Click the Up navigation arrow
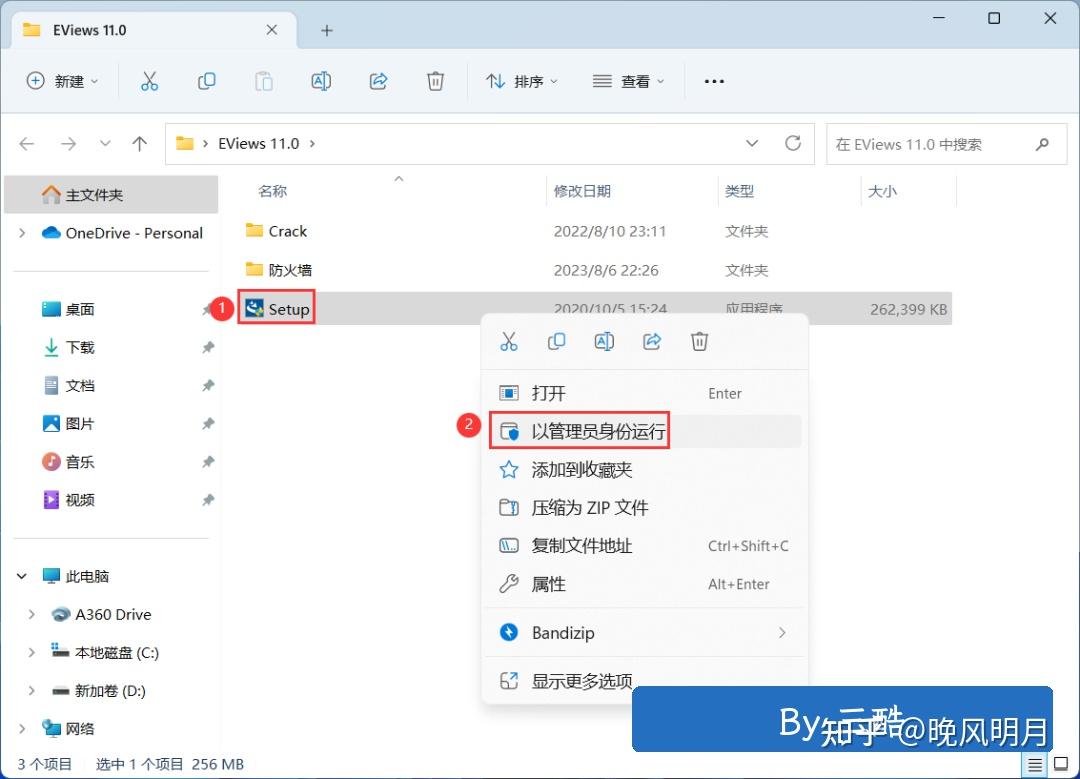This screenshot has height=779, width=1080. click(x=139, y=143)
